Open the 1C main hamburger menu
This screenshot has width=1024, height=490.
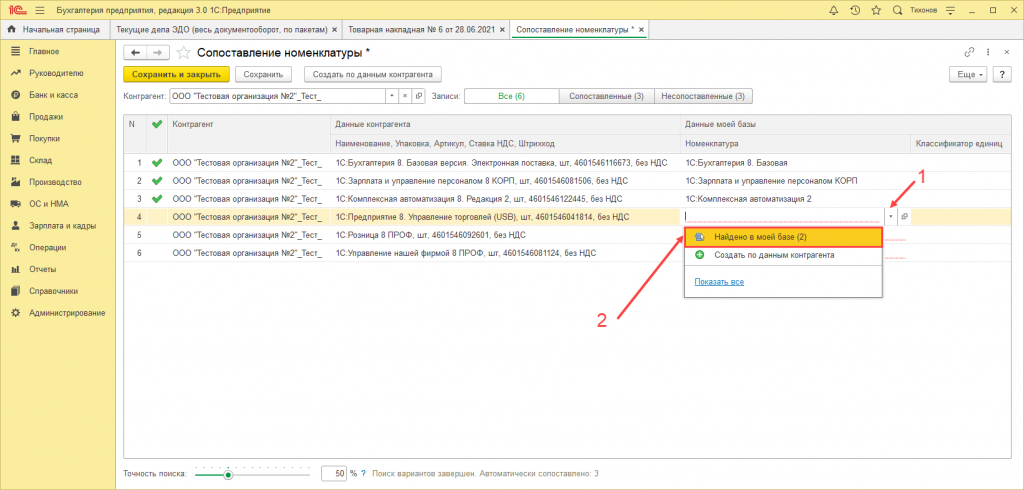coord(40,10)
